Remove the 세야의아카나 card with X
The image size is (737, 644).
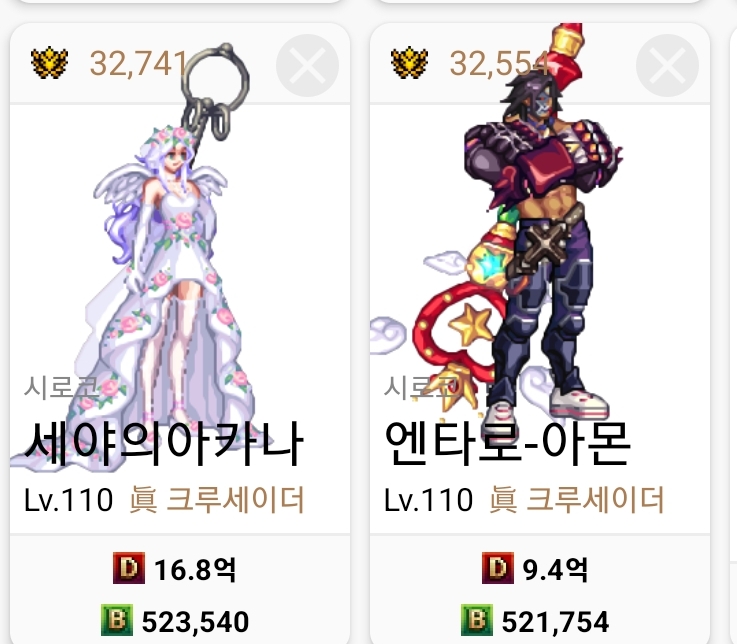pyautogui.click(x=307, y=66)
